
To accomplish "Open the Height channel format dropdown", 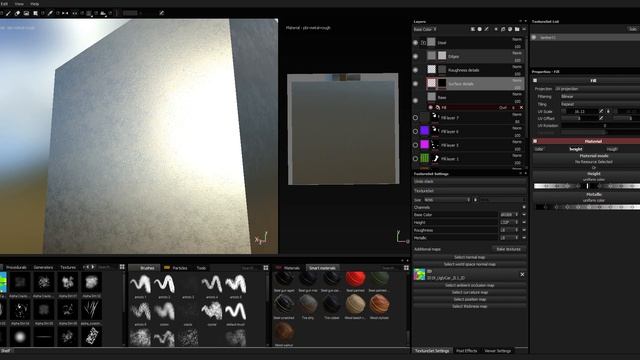I will (509, 222).
